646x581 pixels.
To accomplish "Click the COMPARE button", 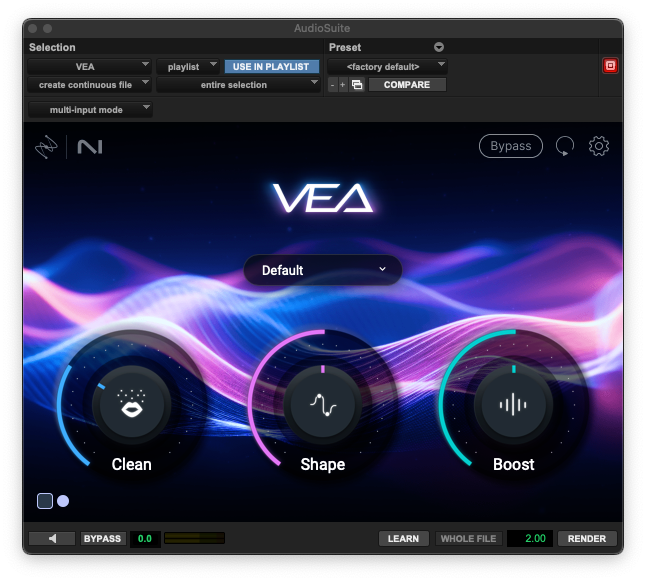I will (407, 85).
